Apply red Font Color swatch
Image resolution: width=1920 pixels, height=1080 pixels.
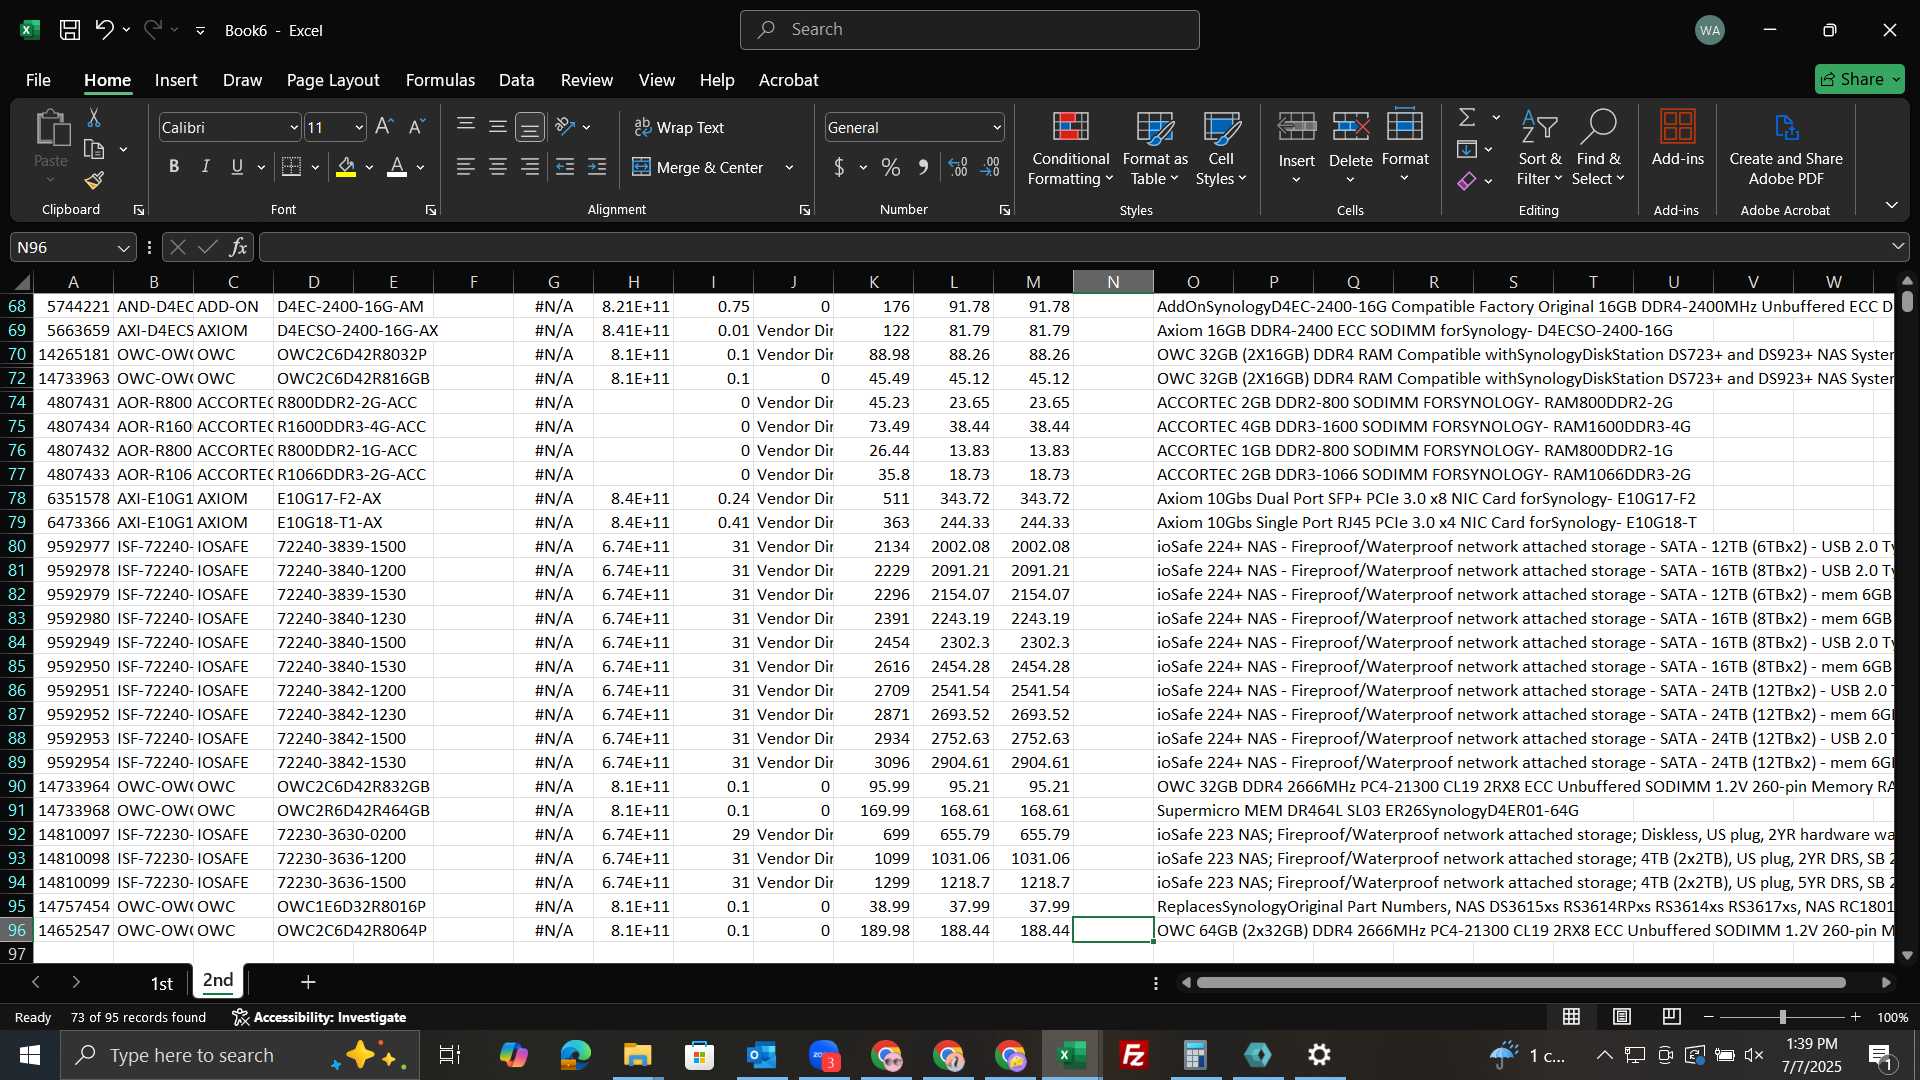(x=396, y=167)
